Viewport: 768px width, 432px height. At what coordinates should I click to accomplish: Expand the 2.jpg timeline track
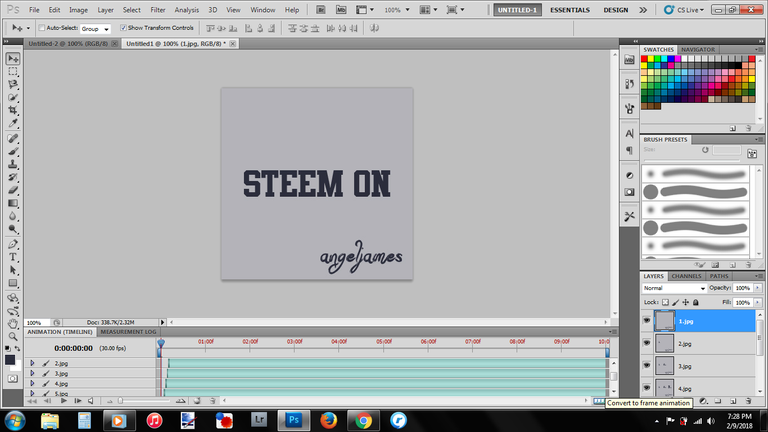click(x=32, y=363)
